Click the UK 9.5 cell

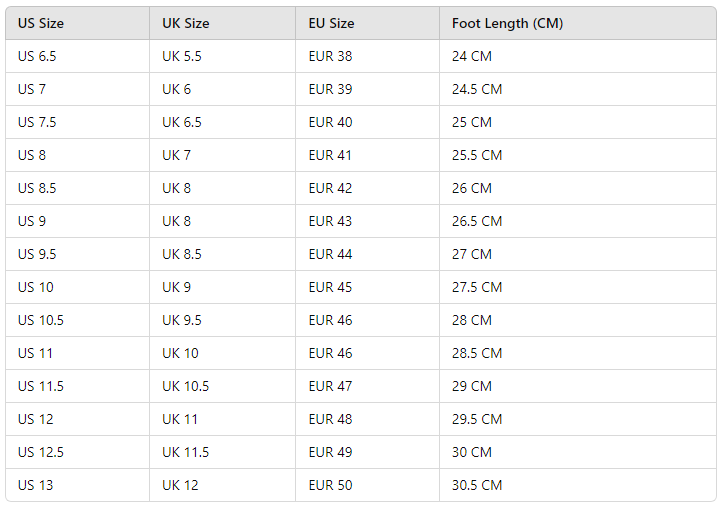point(182,320)
